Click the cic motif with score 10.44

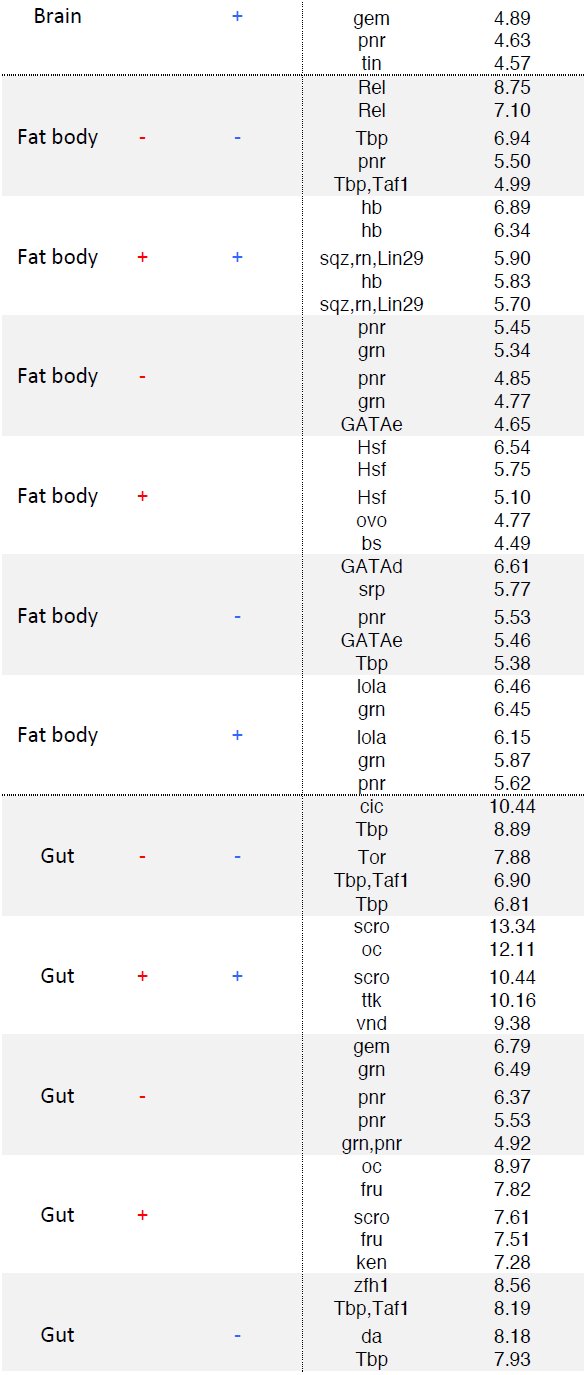pos(372,806)
